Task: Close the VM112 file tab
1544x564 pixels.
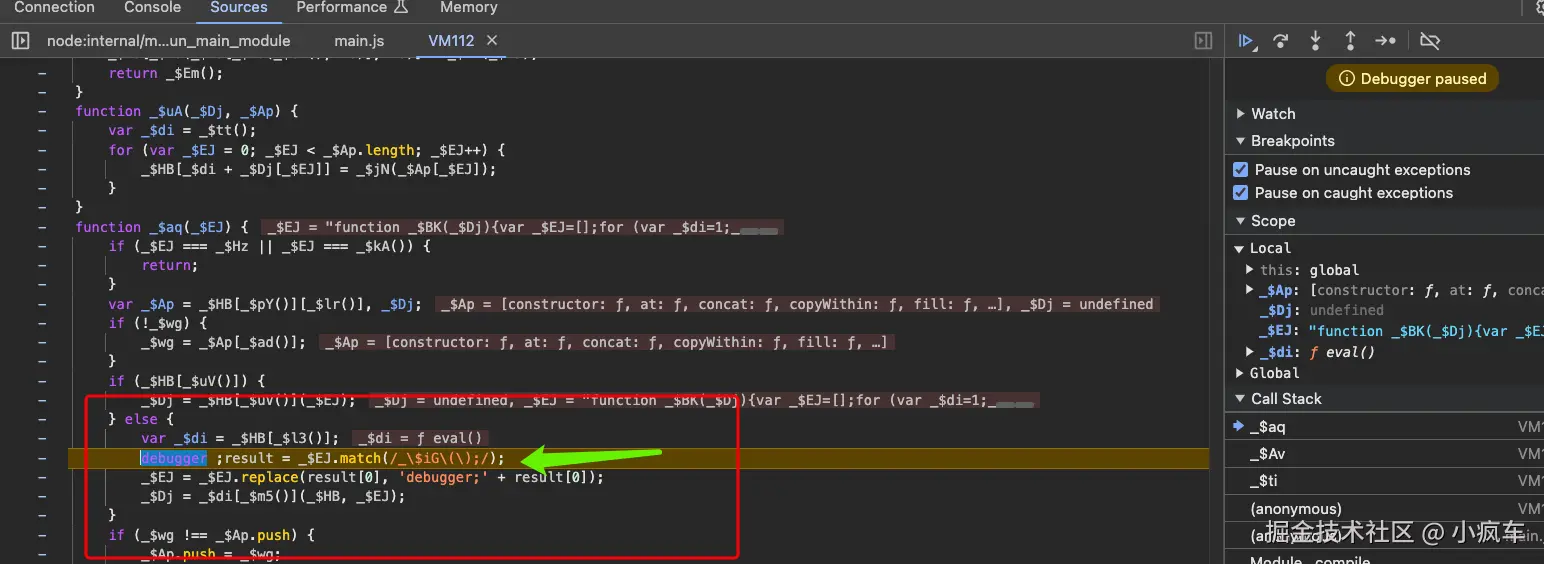Action: pos(492,41)
